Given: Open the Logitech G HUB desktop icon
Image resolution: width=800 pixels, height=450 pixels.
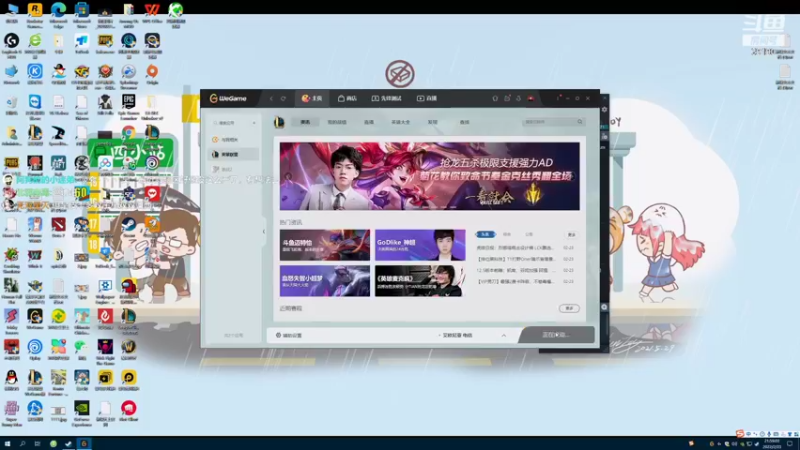Looking at the screenshot, I should [11, 45].
